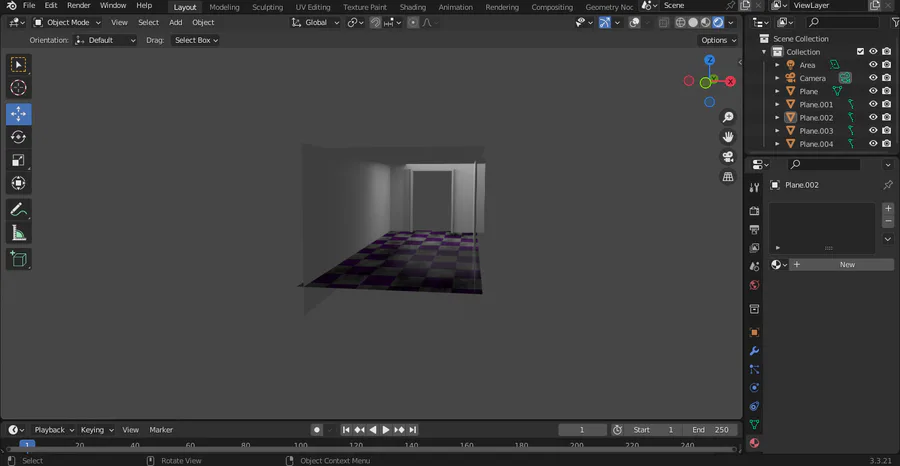
Task: Open Global transform orientation dropdown
Action: pyautogui.click(x=315, y=22)
